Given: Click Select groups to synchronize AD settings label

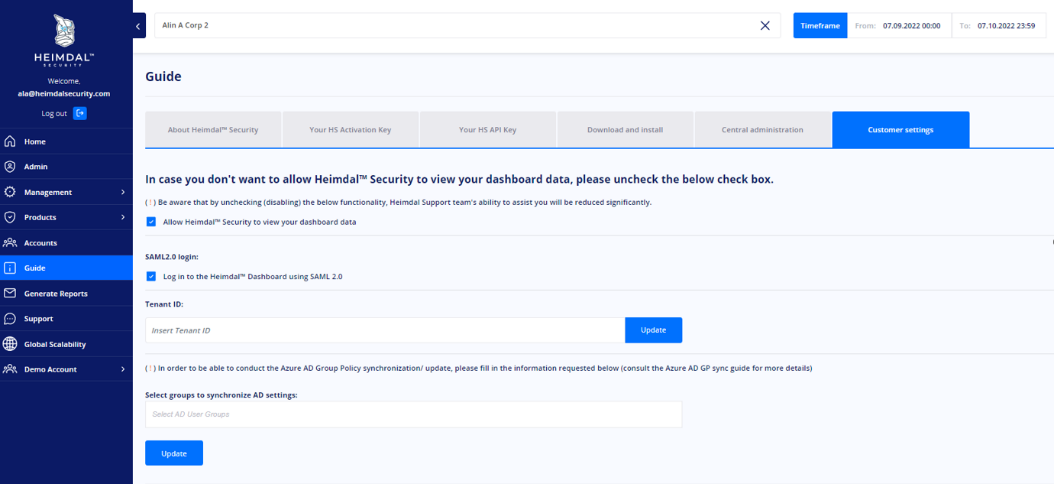Looking at the screenshot, I should coord(221,395).
